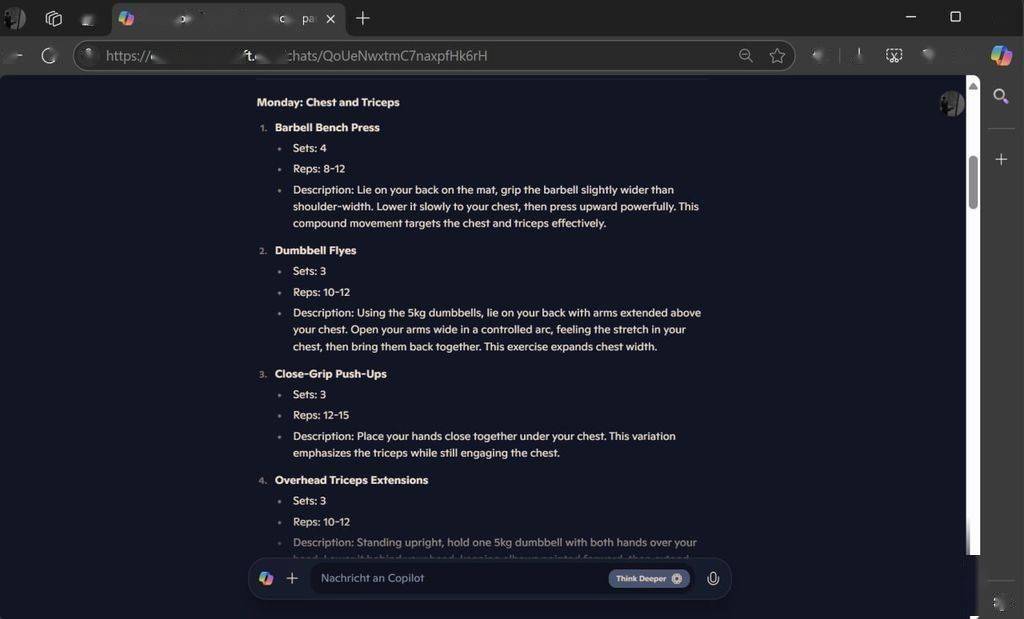Image resolution: width=1024 pixels, height=619 pixels.
Task: Click the Close-Grip Push-Ups heading
Action: 330,373
